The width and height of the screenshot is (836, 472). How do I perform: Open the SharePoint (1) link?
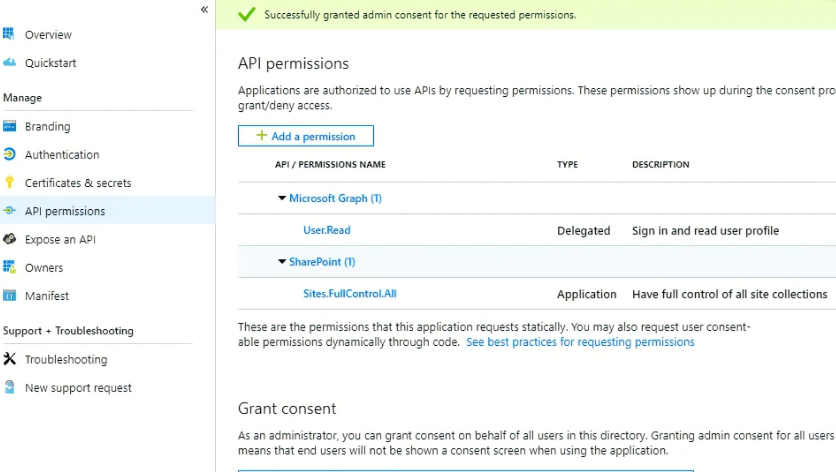click(x=322, y=262)
